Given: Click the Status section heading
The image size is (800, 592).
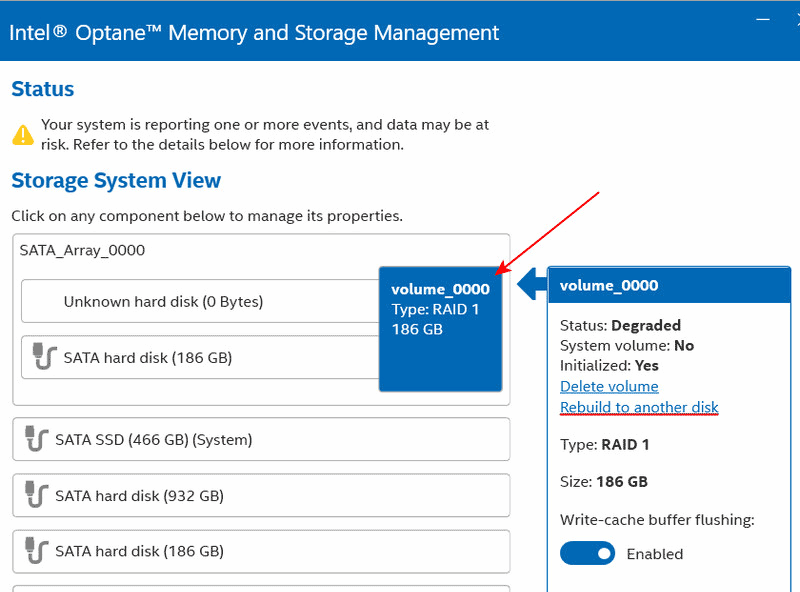Looking at the screenshot, I should coord(43,89).
